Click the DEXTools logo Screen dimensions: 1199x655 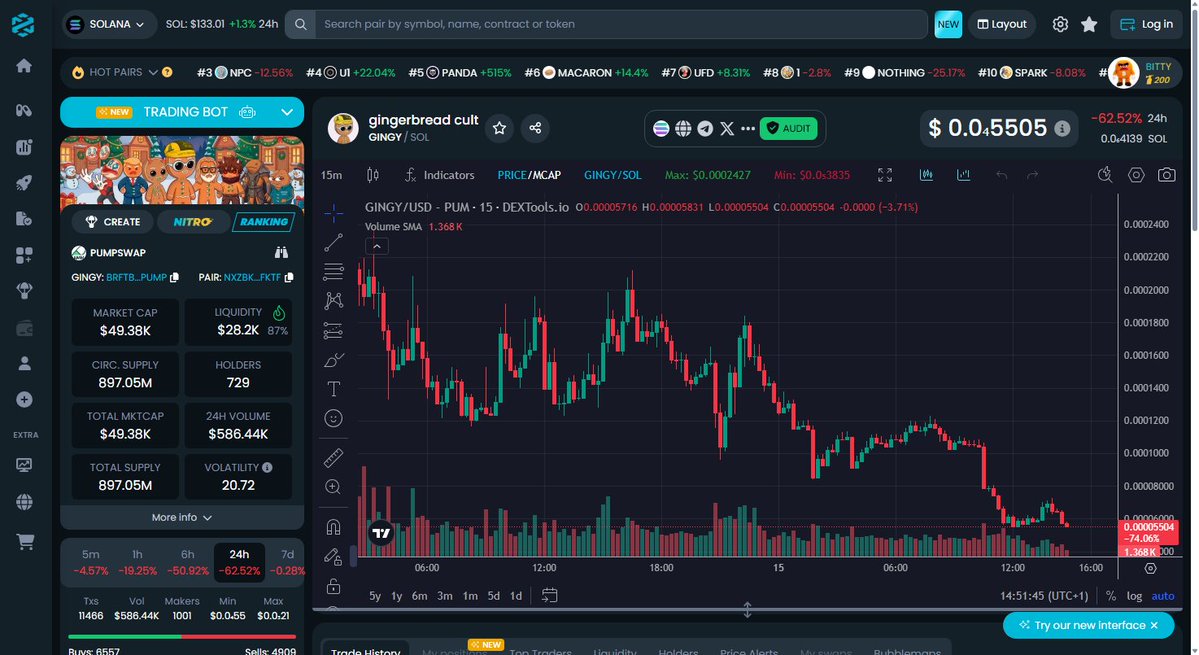click(23, 24)
